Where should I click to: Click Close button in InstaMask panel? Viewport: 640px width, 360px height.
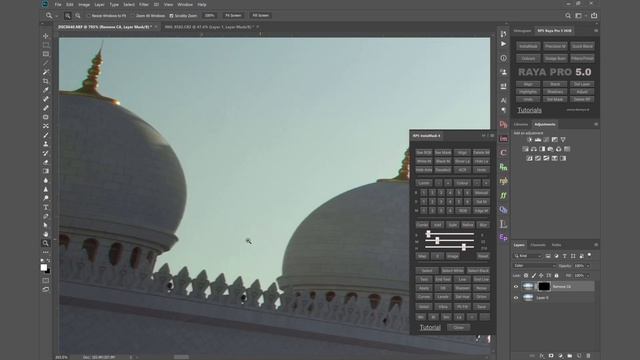(458, 327)
